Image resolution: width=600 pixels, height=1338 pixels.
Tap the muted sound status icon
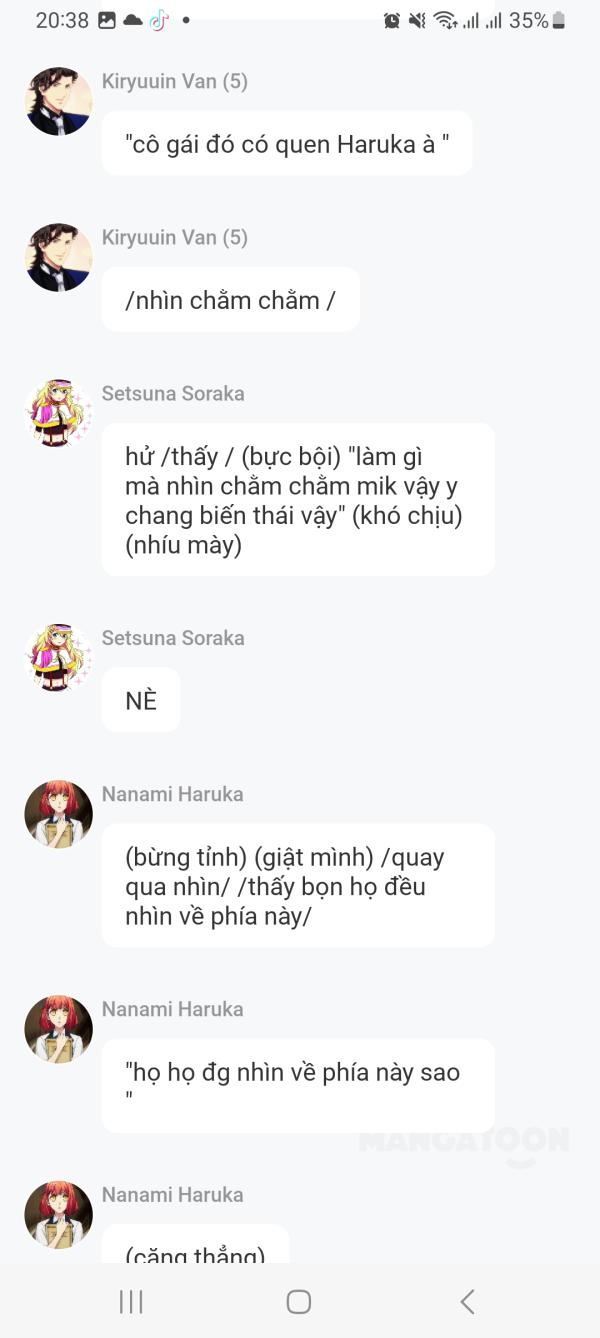pyautogui.click(x=417, y=20)
